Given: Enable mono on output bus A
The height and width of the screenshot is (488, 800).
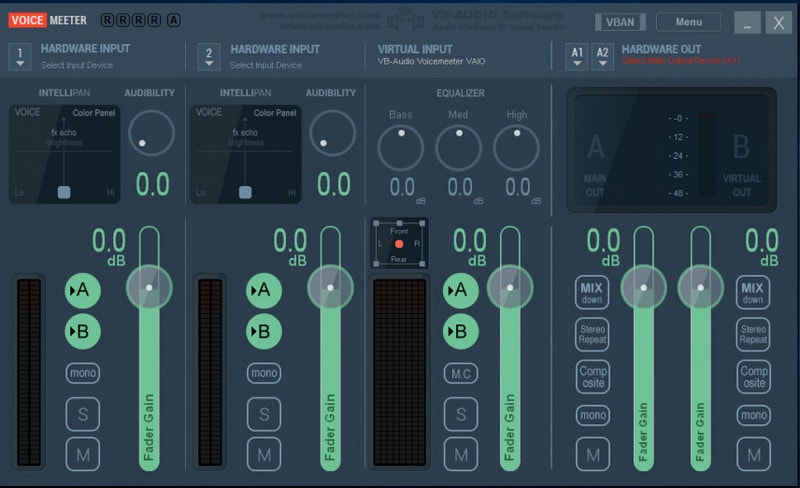Looking at the screenshot, I should coord(593,415).
